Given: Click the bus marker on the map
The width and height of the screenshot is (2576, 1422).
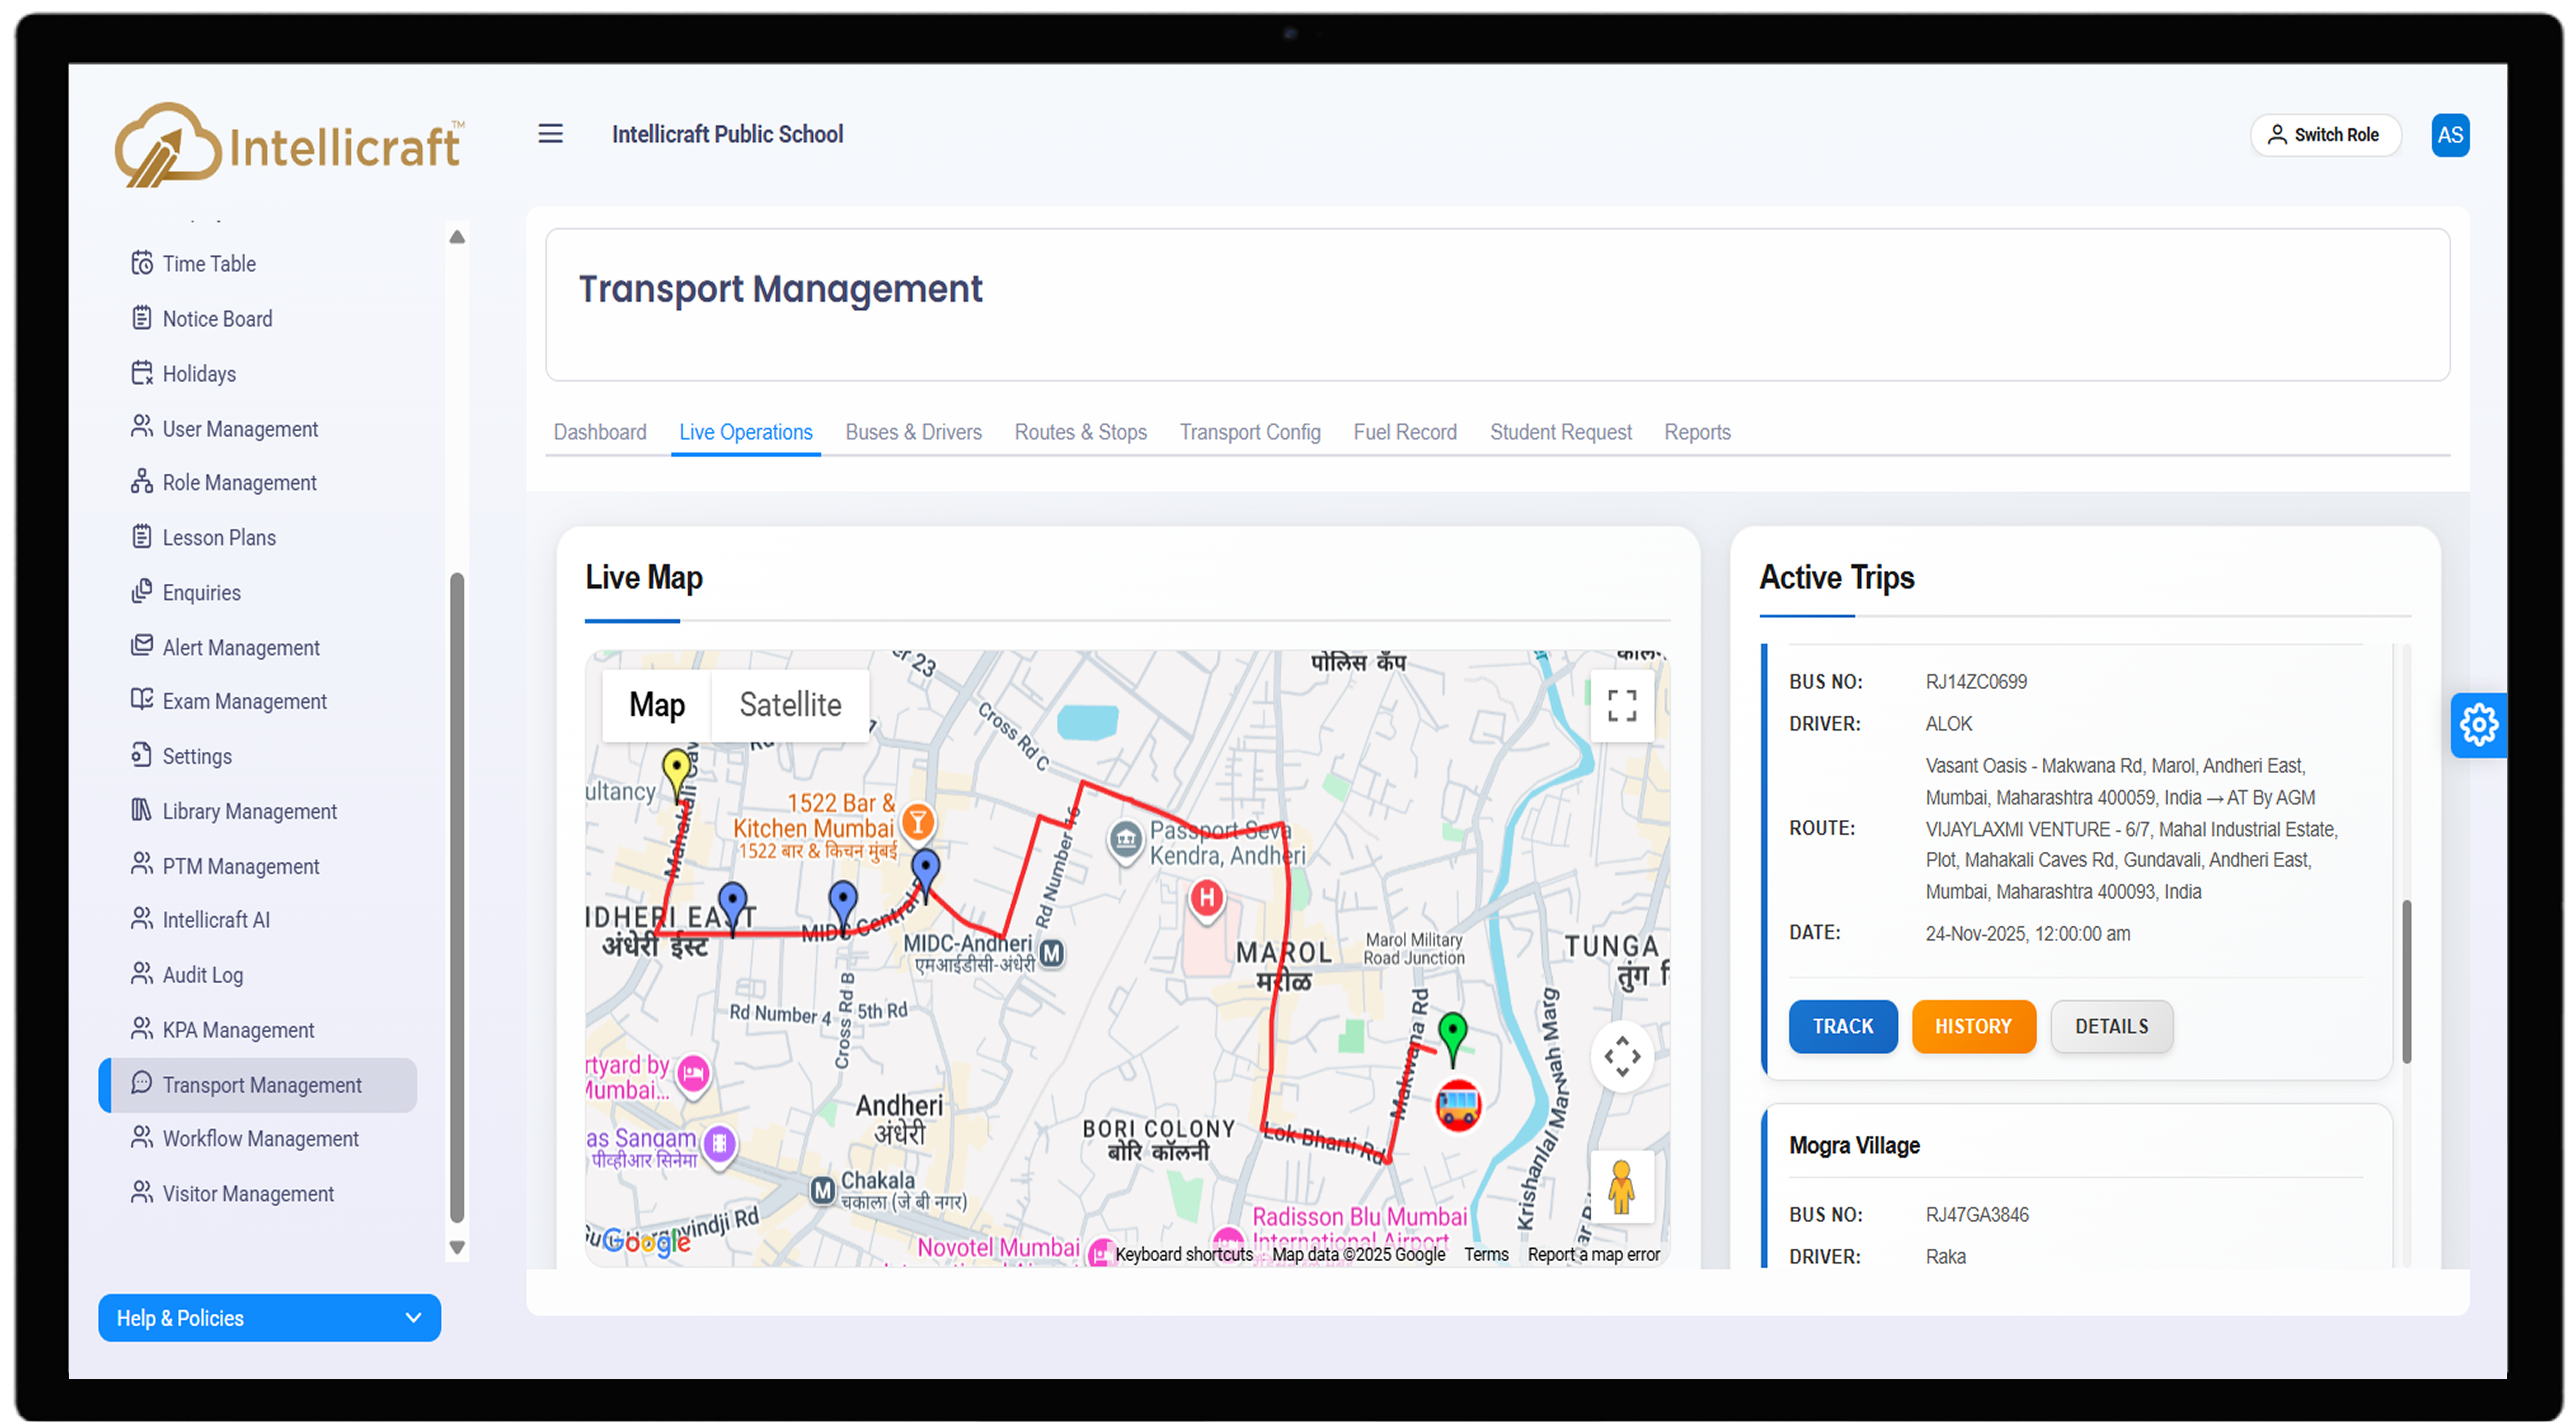Looking at the screenshot, I should click(1458, 1104).
